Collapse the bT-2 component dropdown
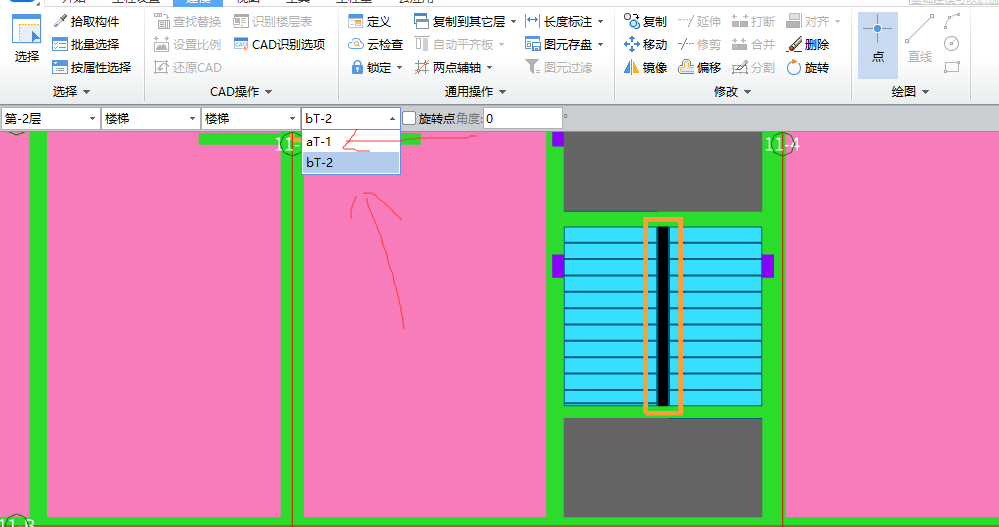The width and height of the screenshot is (999, 527). click(x=392, y=119)
